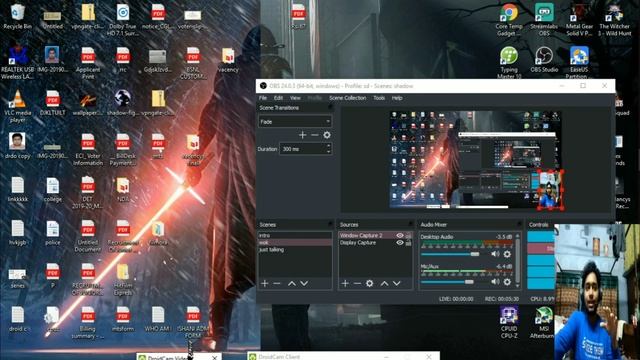Open the REALTEK USB Wireless LAN shortcut

tap(18, 62)
